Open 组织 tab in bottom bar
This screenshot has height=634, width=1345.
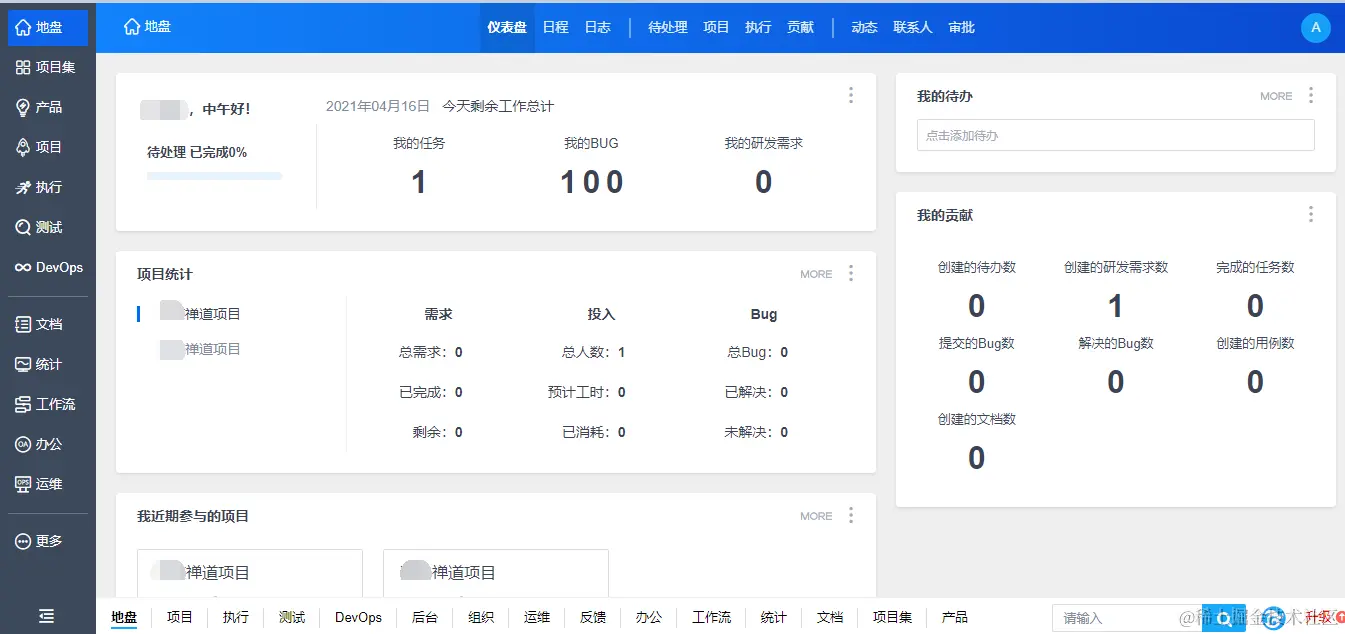(x=481, y=617)
